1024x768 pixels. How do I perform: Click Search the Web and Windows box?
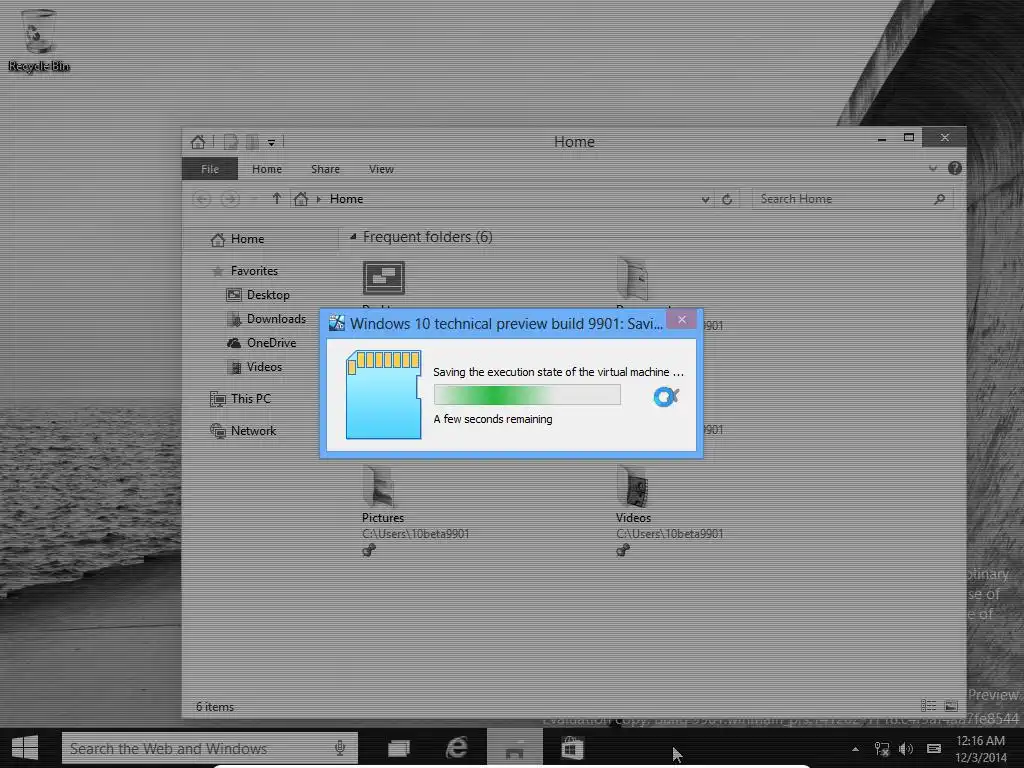pos(210,748)
